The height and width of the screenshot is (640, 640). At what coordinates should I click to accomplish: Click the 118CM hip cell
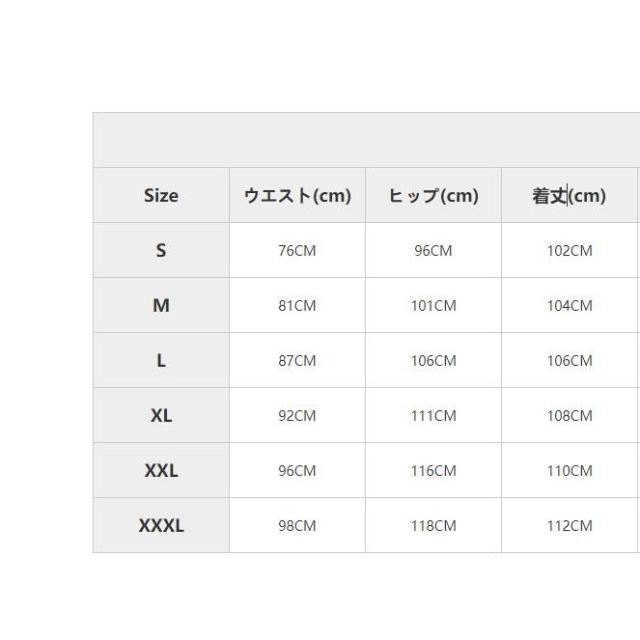pos(433,526)
